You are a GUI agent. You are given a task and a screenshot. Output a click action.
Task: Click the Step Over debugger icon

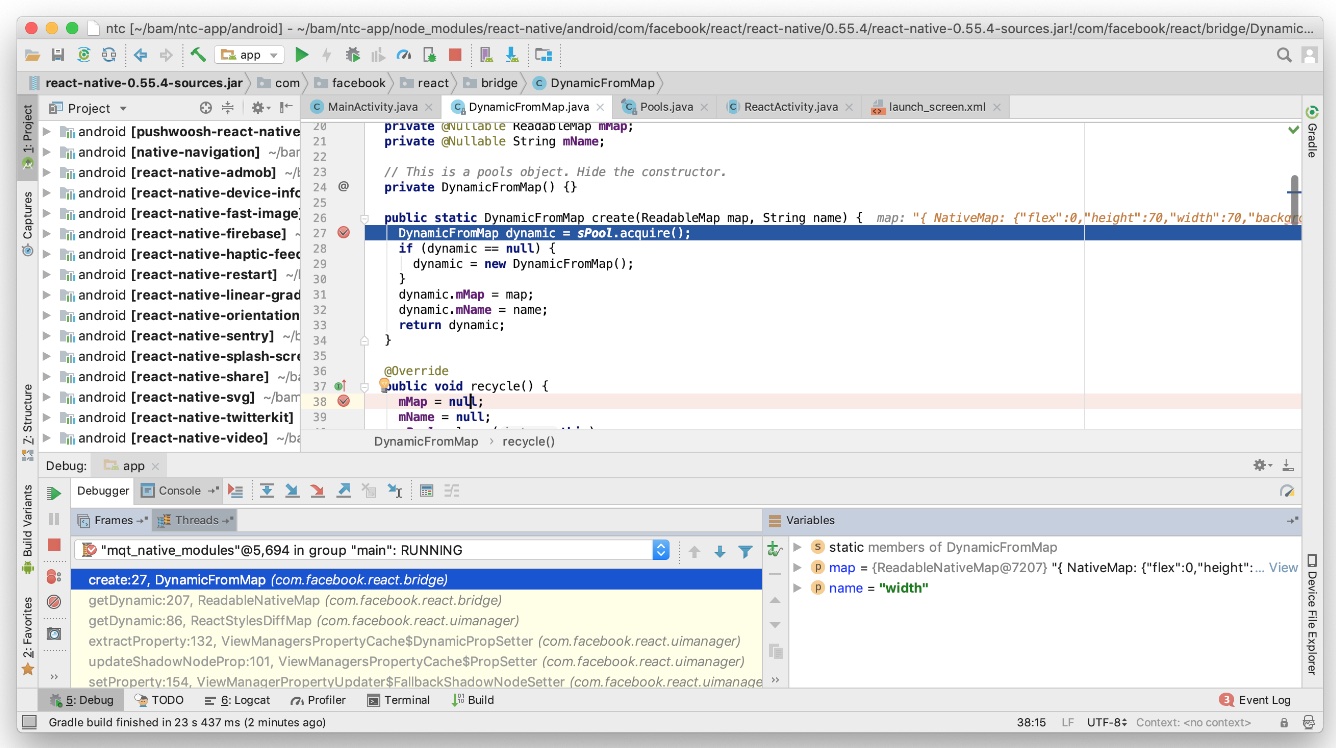point(267,491)
